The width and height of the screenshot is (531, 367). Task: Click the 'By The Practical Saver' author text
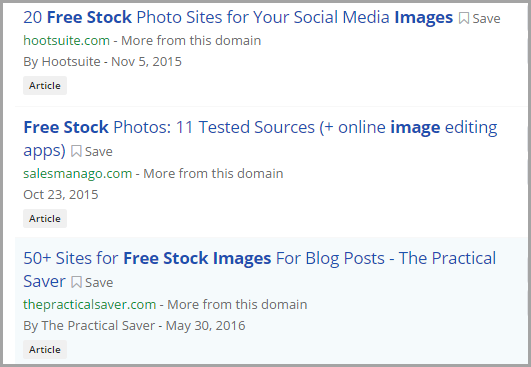89,326
